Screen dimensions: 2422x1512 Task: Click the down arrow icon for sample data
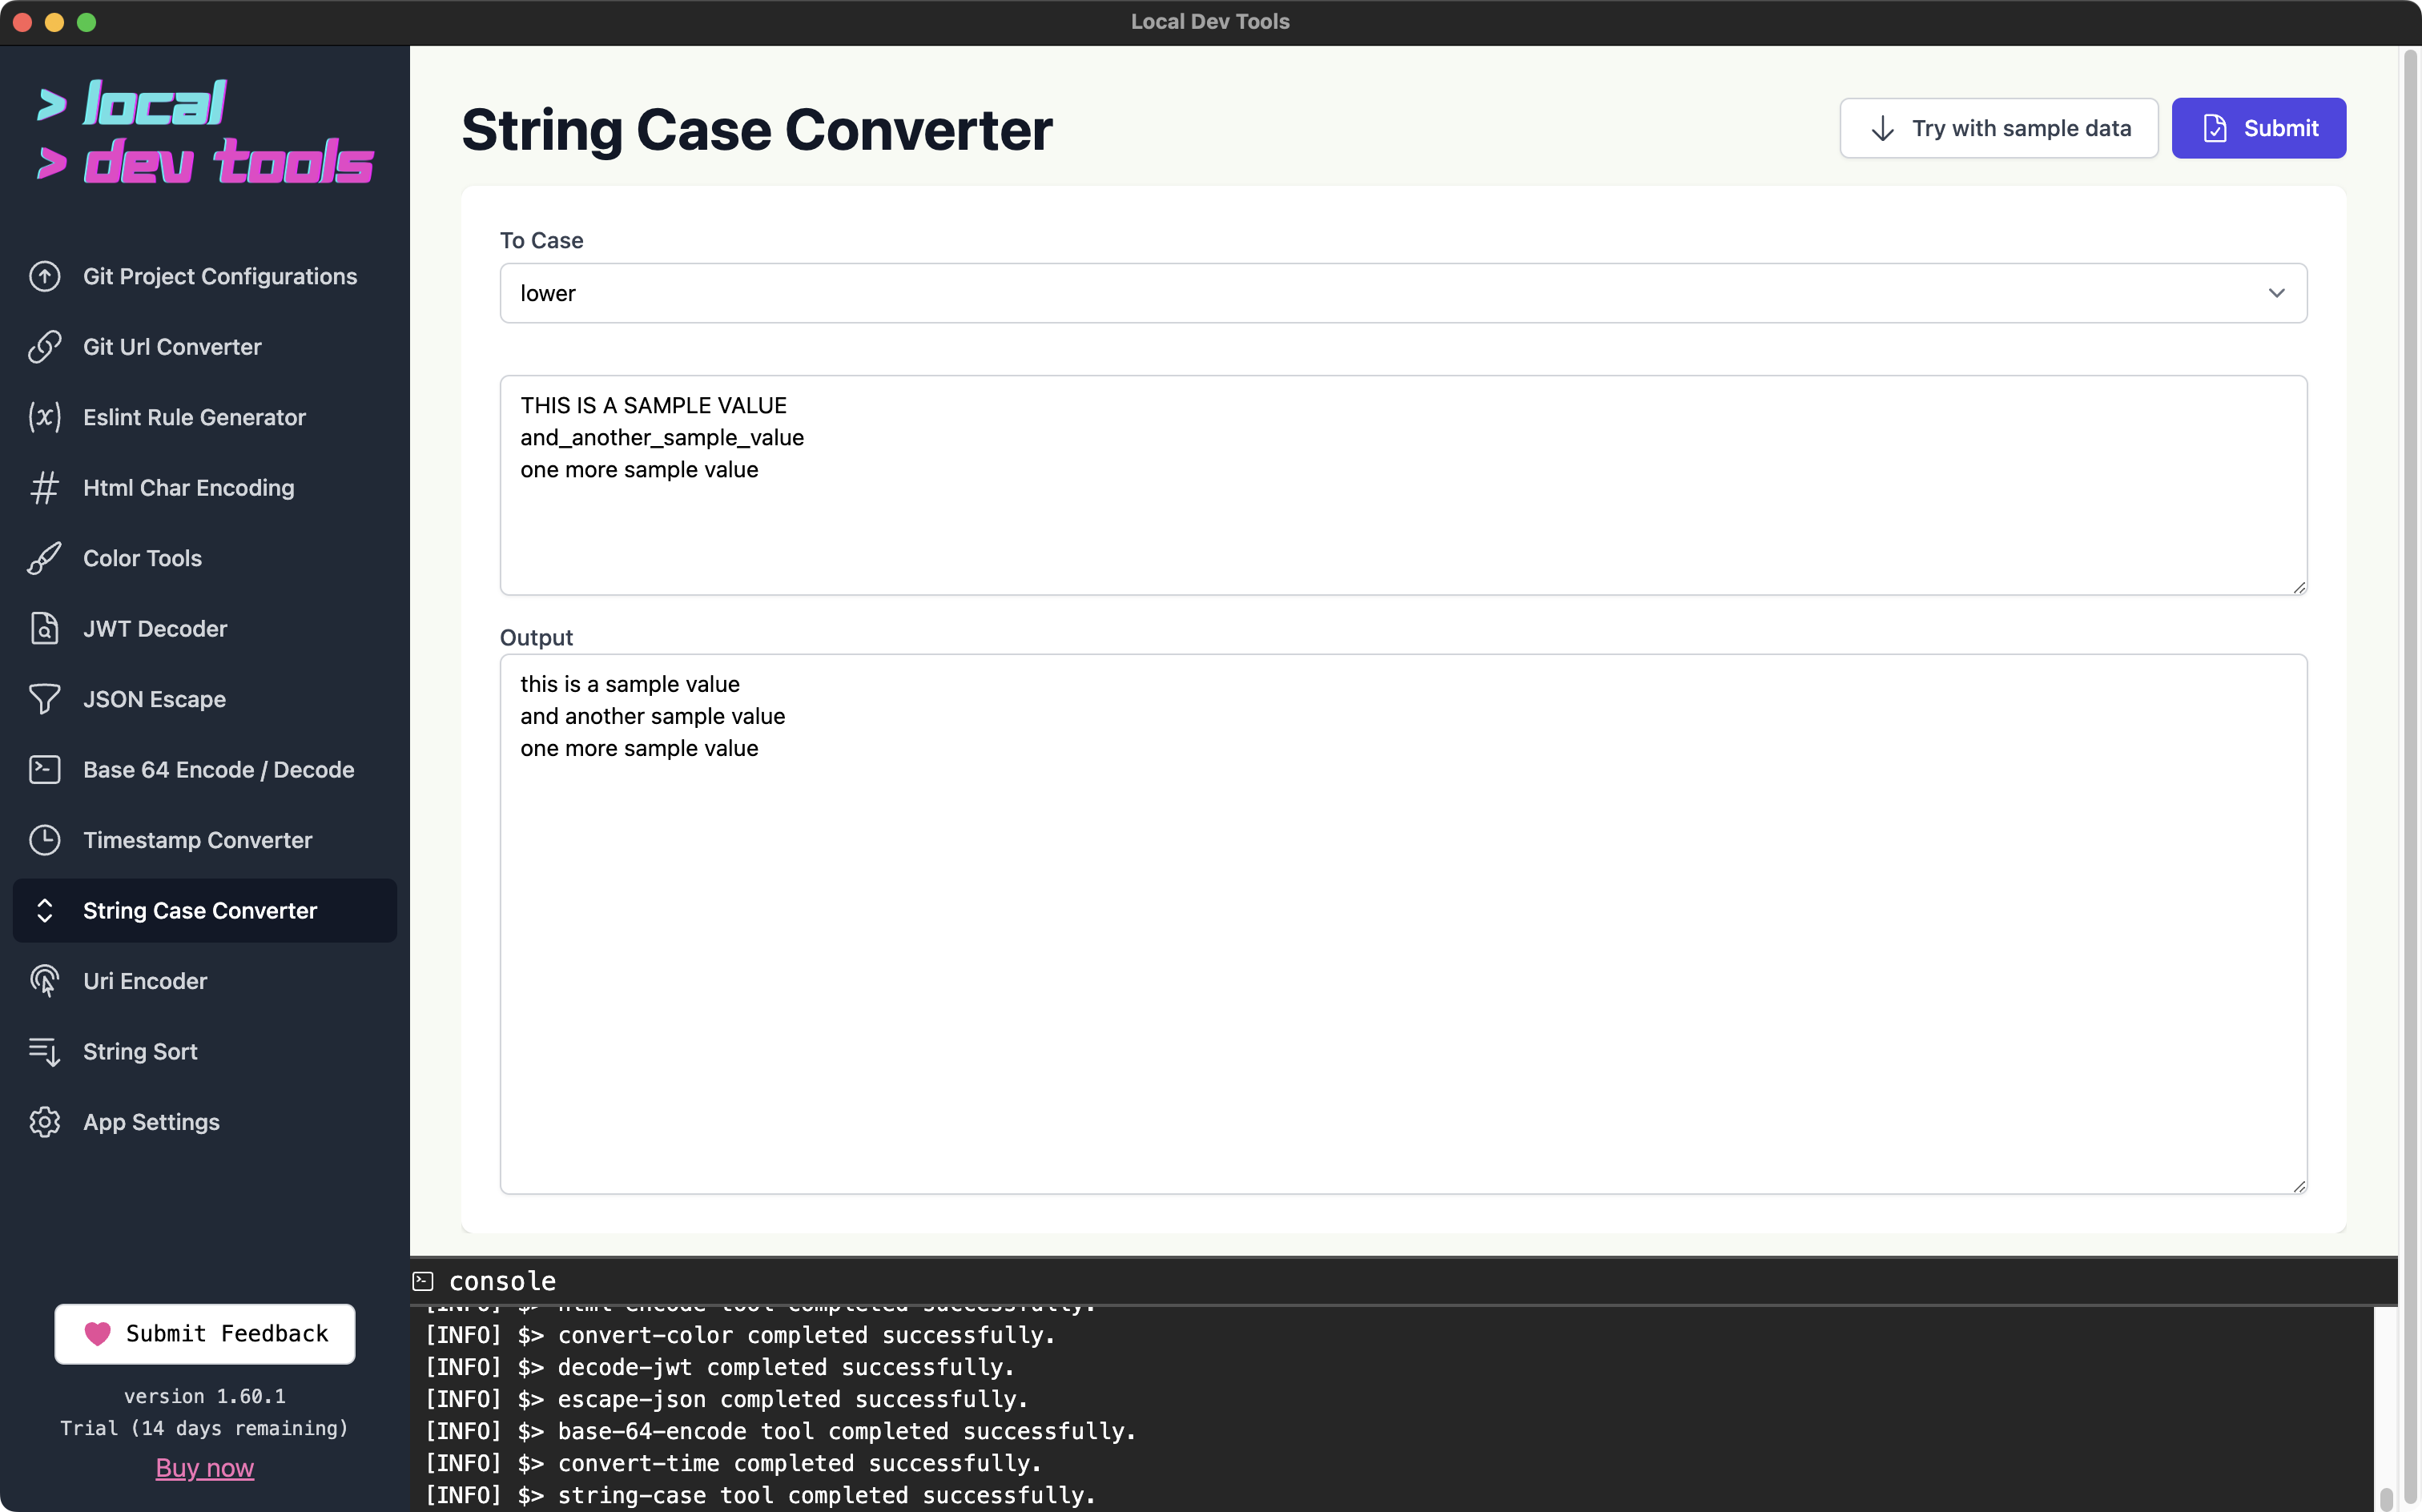1883,128
